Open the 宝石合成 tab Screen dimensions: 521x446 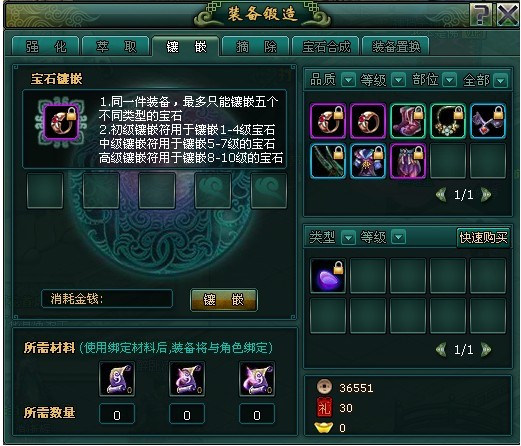(326, 47)
